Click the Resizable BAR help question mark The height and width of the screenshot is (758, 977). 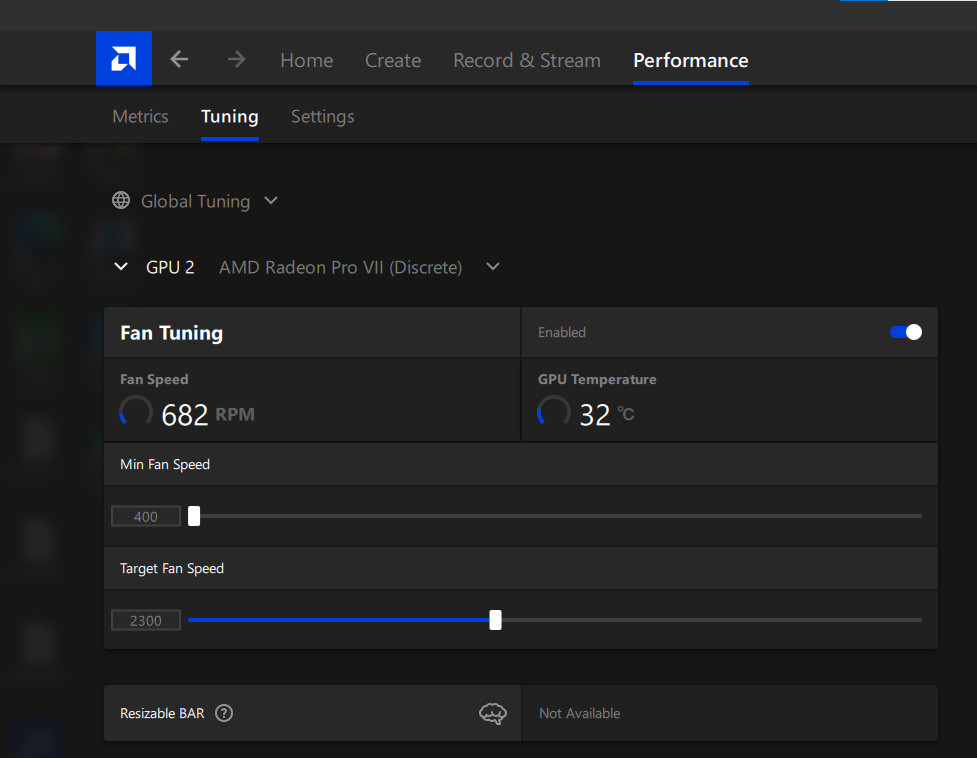224,713
